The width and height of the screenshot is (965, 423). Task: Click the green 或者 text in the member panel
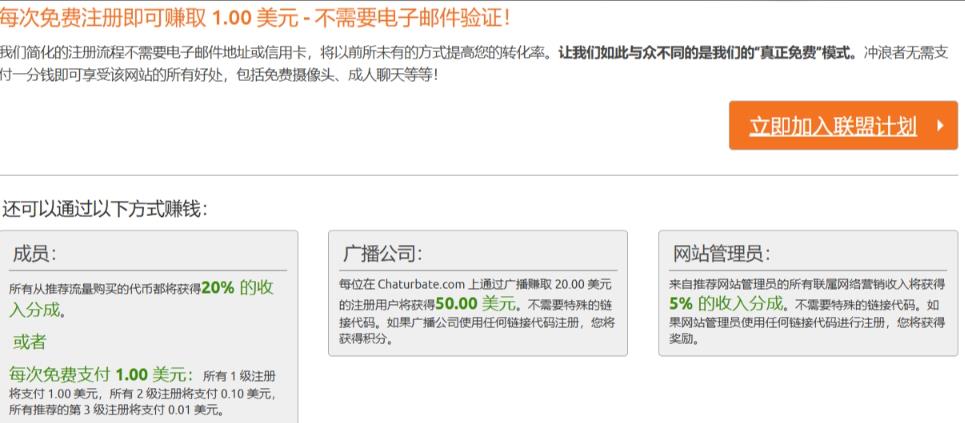[x=30, y=342]
